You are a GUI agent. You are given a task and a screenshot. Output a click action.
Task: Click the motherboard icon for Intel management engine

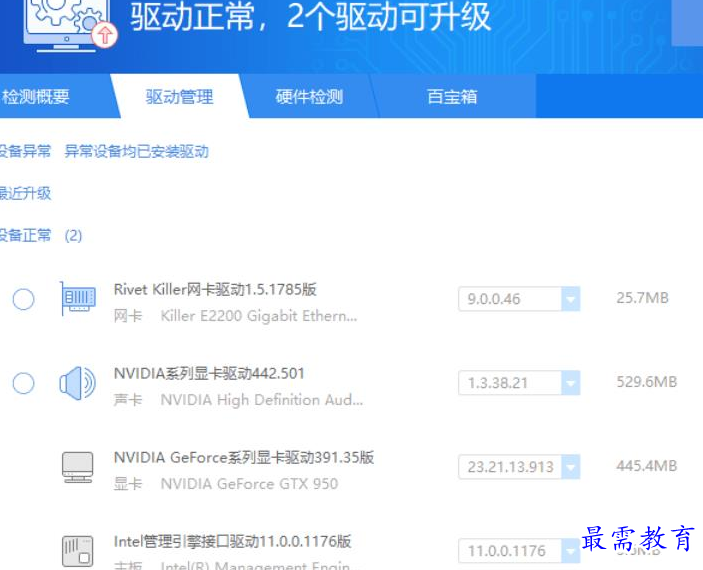click(x=78, y=551)
